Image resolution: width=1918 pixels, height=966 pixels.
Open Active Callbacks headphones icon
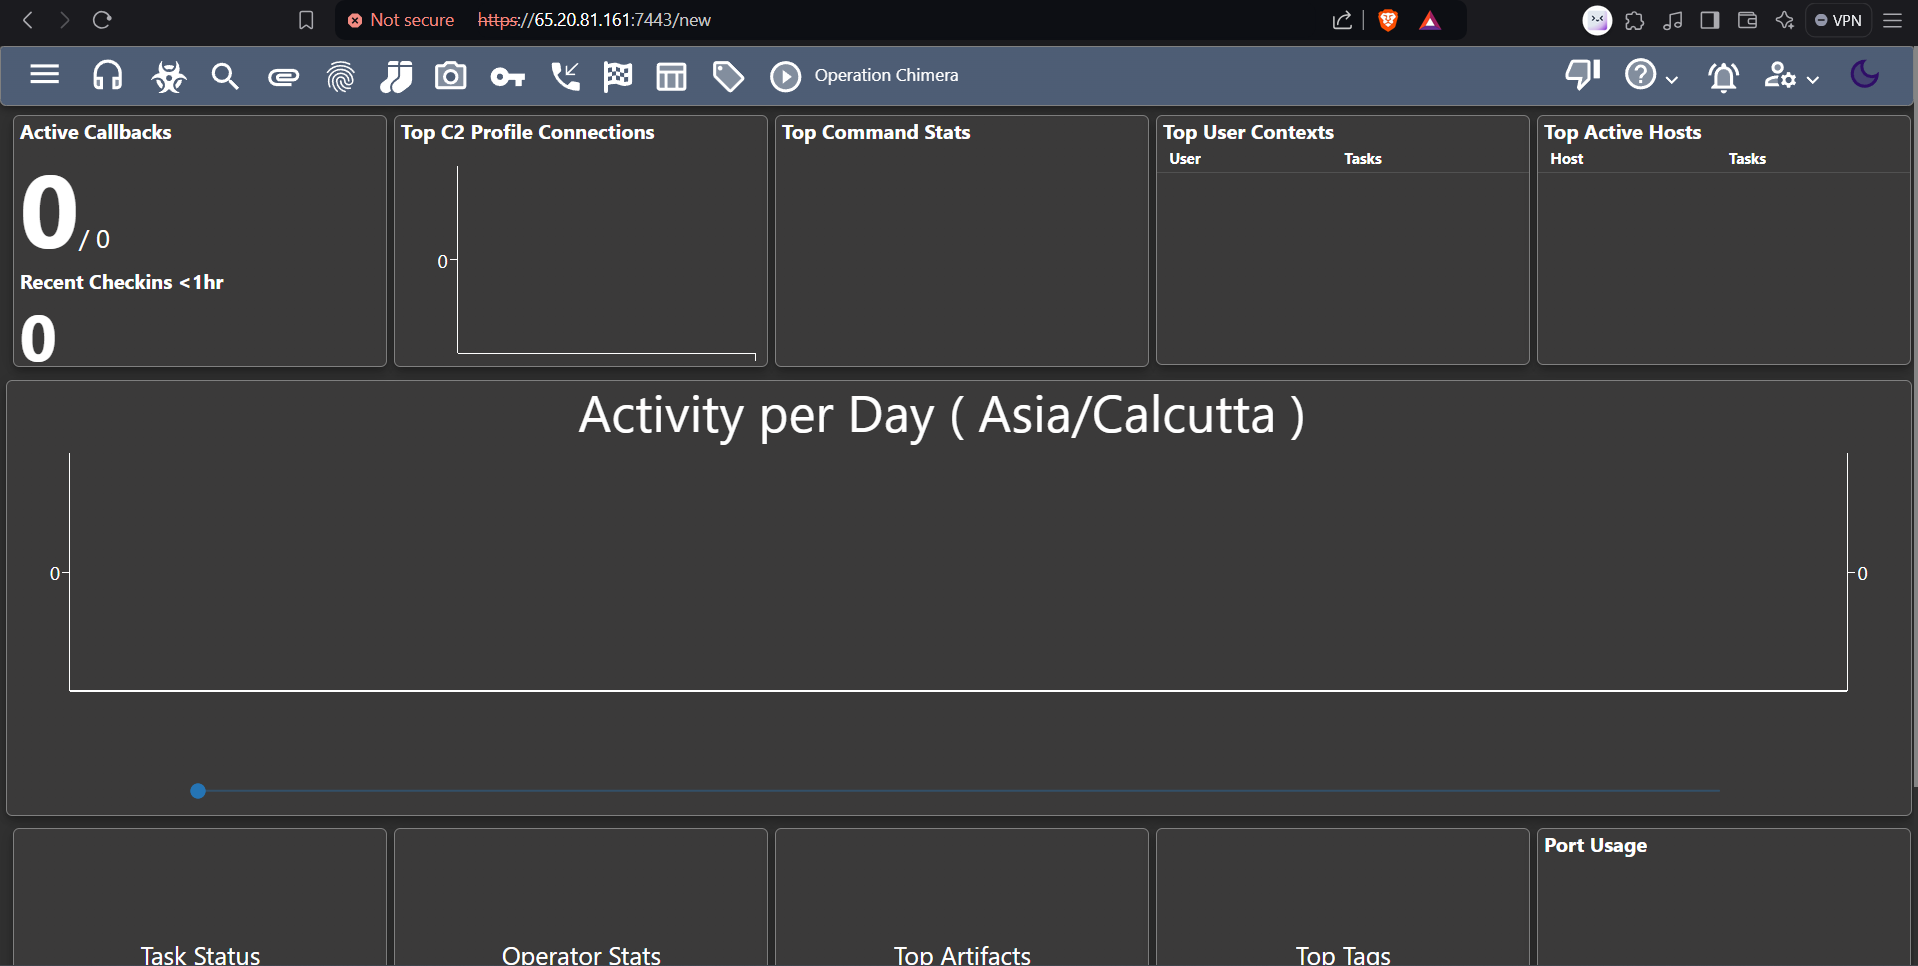coord(107,75)
